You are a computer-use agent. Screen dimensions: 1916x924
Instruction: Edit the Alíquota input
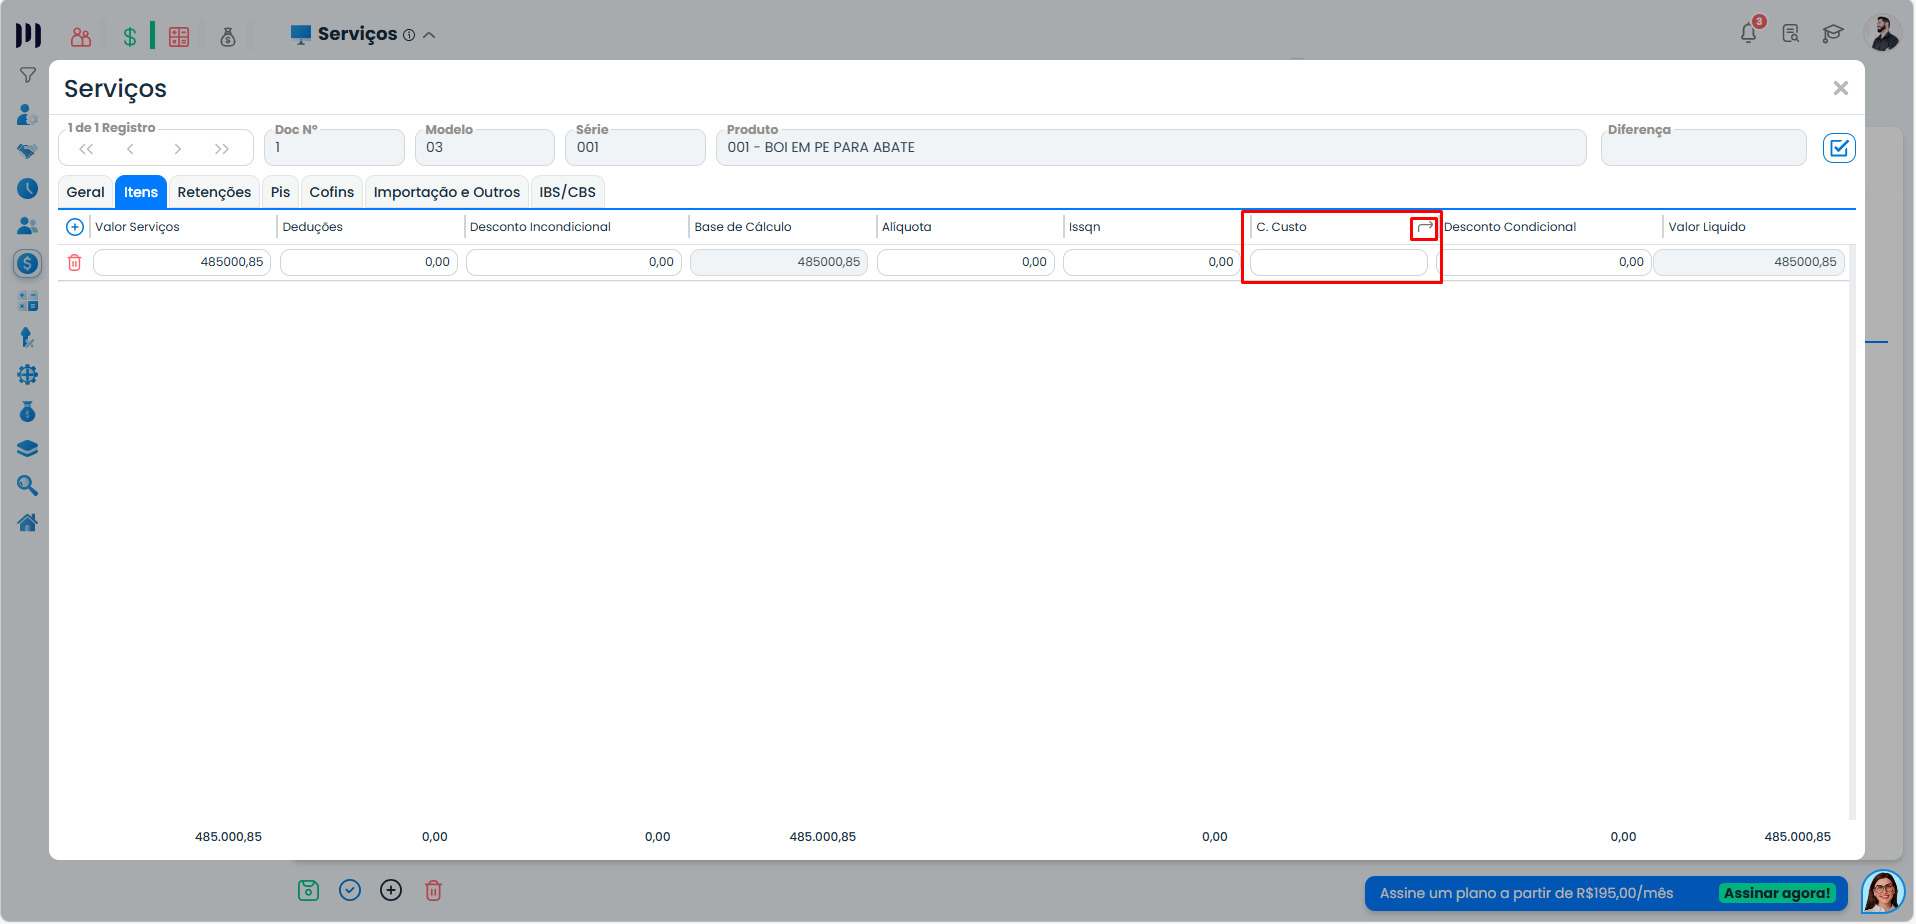tap(966, 262)
